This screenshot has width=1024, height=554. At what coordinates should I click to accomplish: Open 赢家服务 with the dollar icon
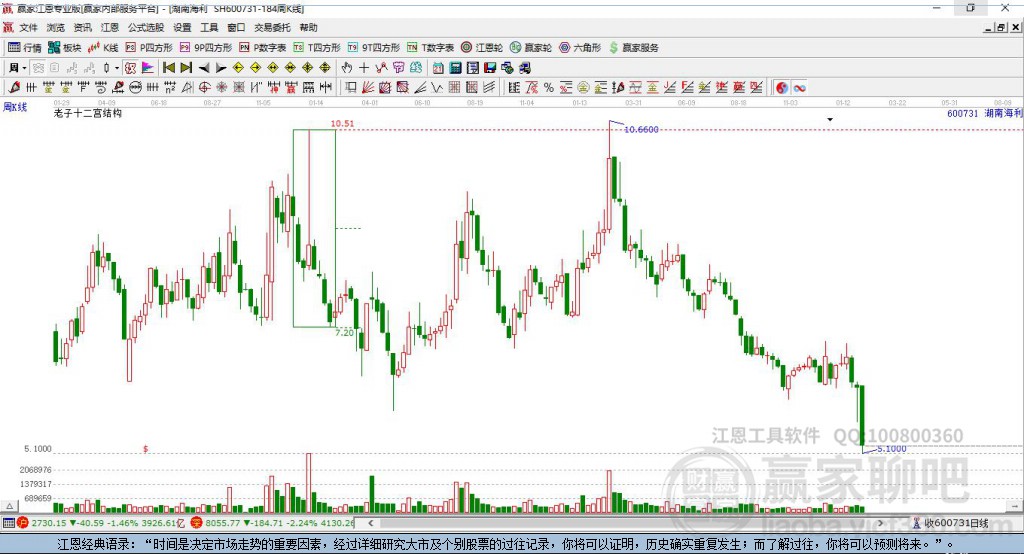click(633, 48)
